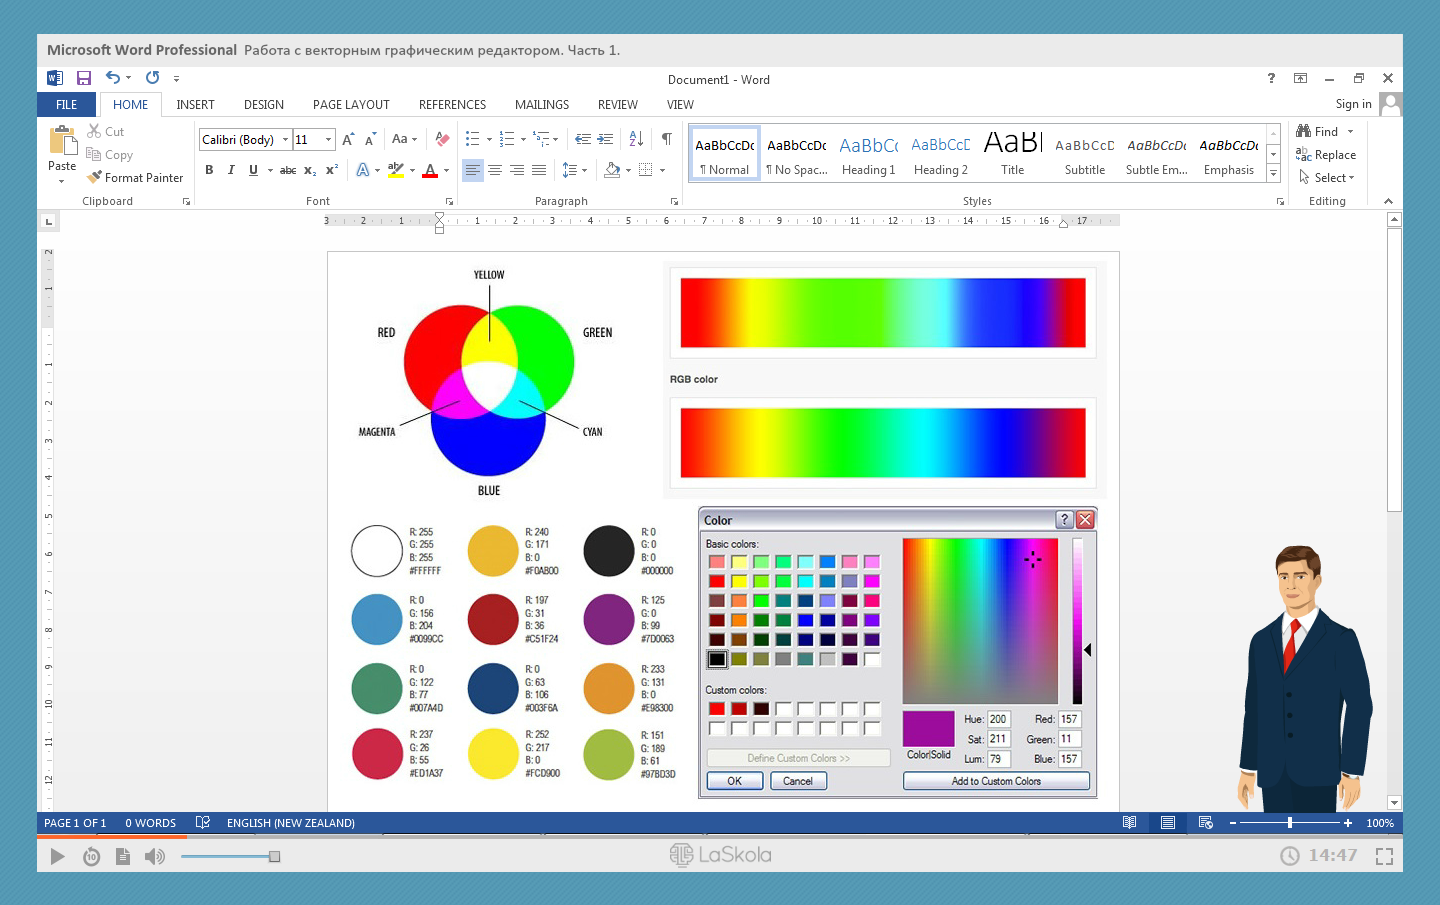Click the Sort A-Z icon

point(636,139)
